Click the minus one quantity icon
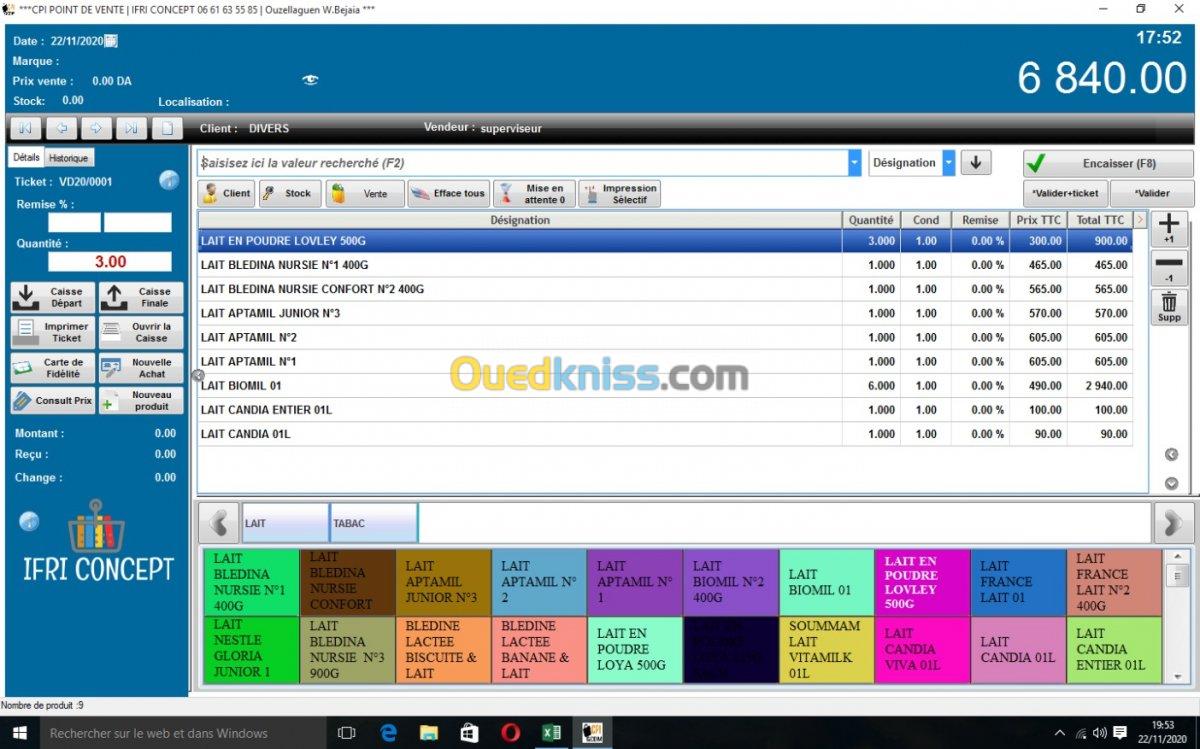Screen dimensions: 1200x749 click(1168, 267)
